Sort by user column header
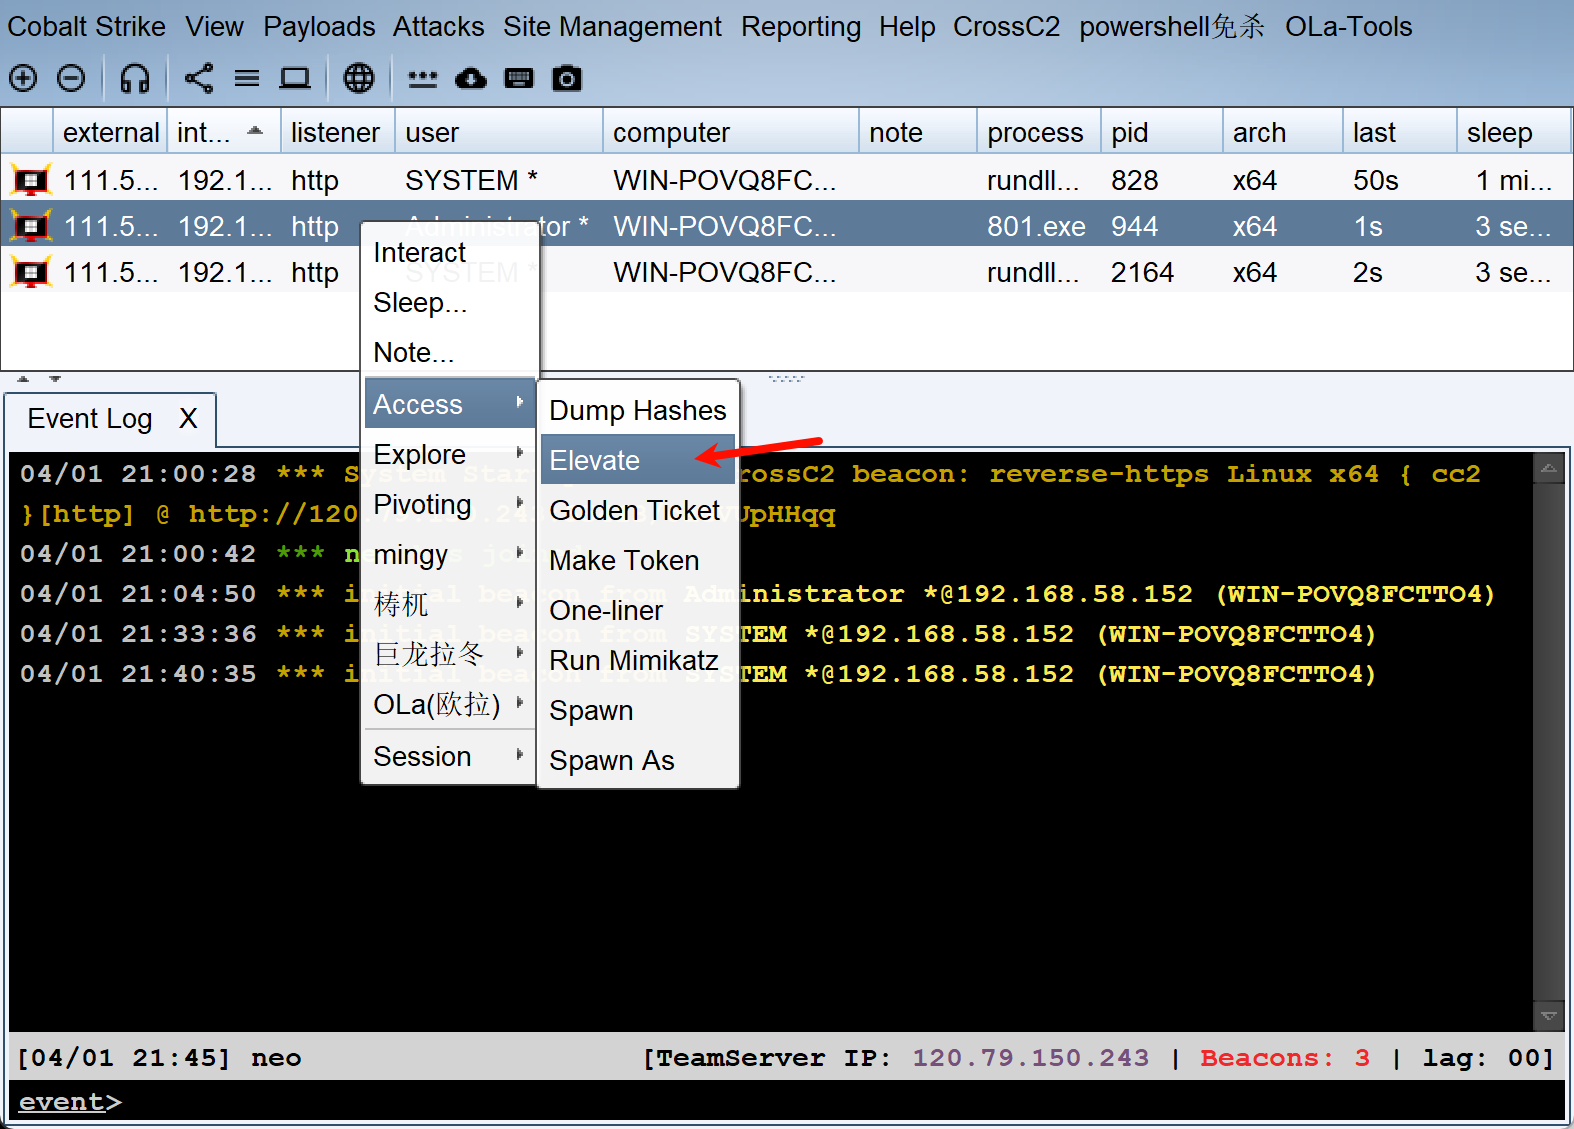The width and height of the screenshot is (1574, 1129). [499, 132]
